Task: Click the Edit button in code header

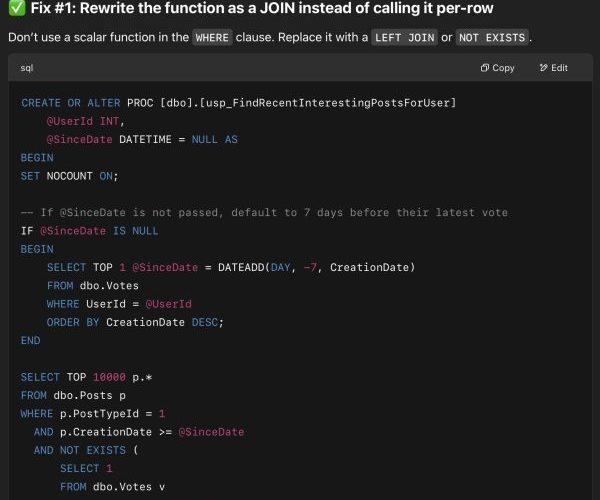Action: (553, 68)
